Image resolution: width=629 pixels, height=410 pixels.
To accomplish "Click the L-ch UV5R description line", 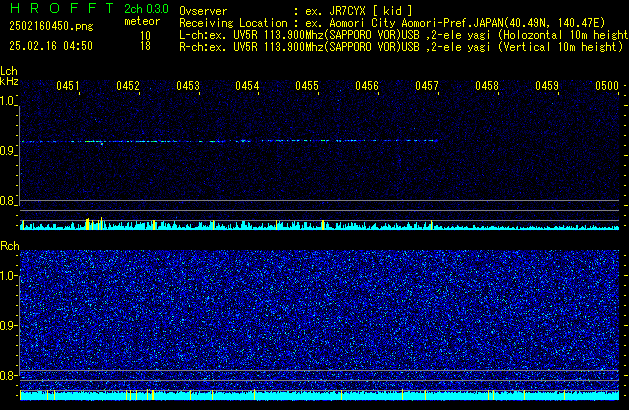I will pos(404,35).
